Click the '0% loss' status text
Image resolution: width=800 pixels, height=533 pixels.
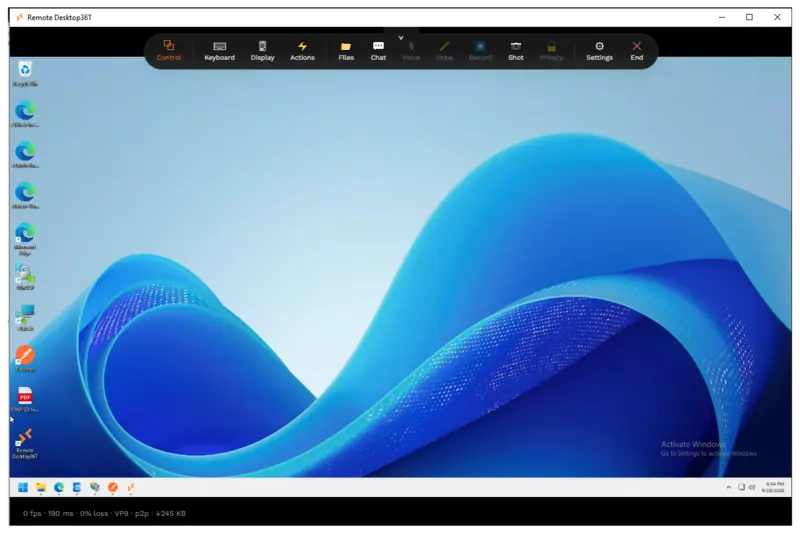pyautogui.click(x=94, y=514)
